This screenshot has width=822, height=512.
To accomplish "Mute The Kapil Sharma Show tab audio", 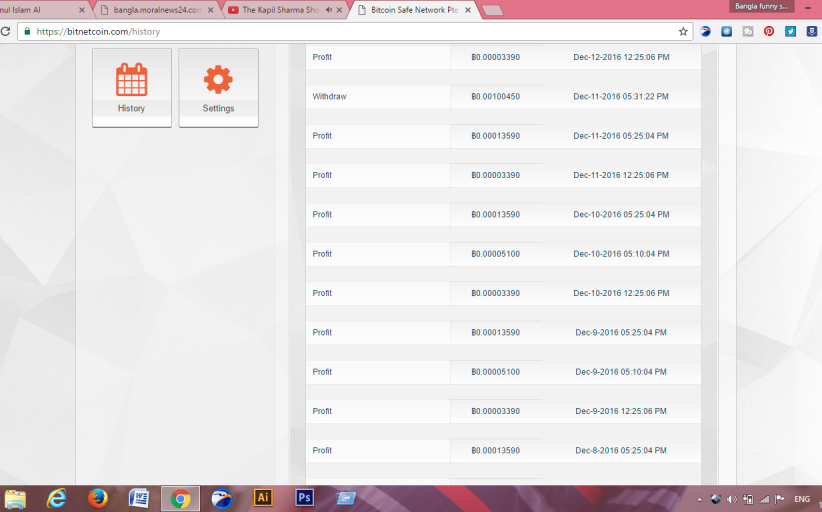I will point(328,10).
